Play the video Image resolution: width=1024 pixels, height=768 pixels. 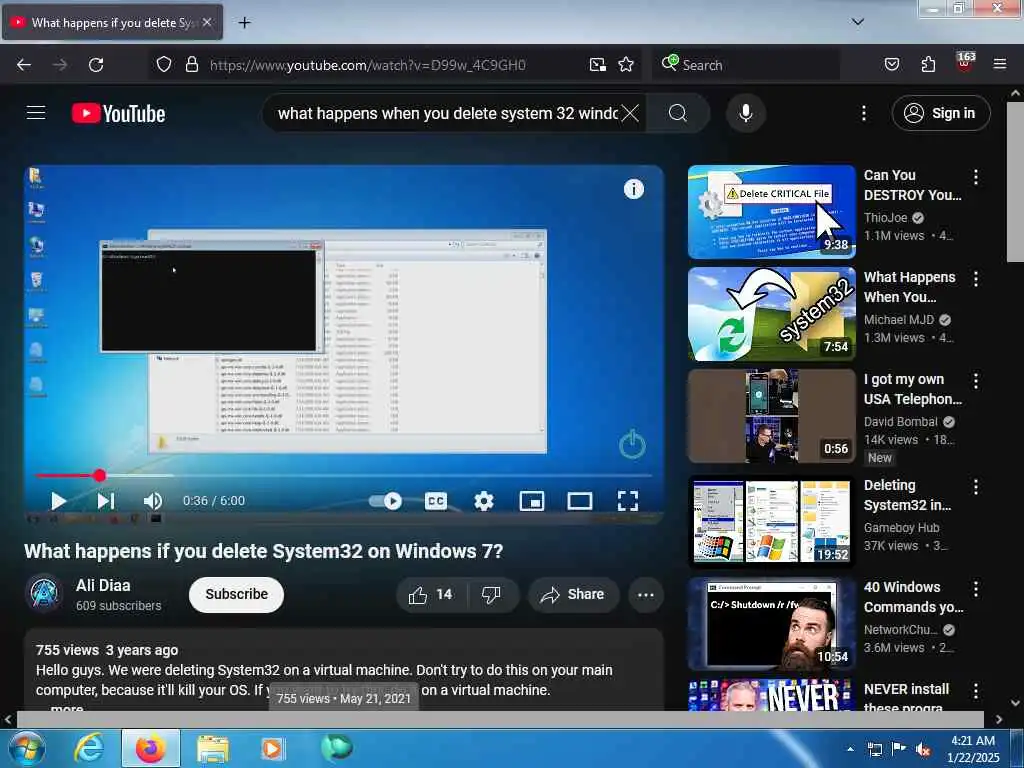point(59,501)
